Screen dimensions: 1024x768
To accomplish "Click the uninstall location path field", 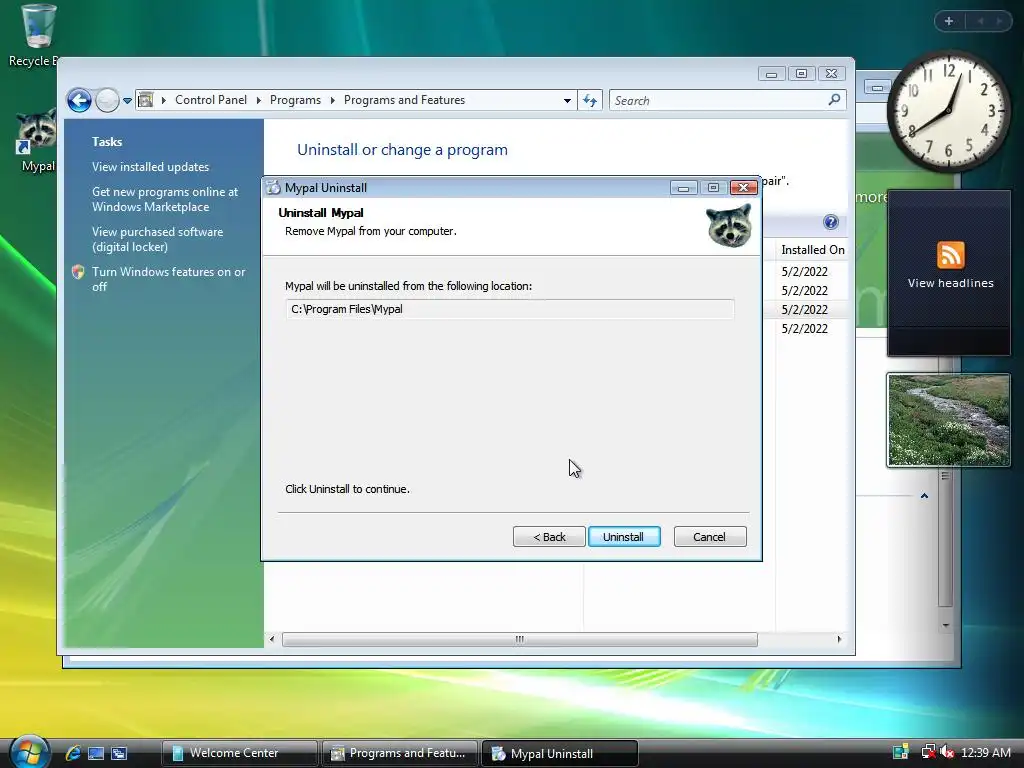I will (510, 309).
